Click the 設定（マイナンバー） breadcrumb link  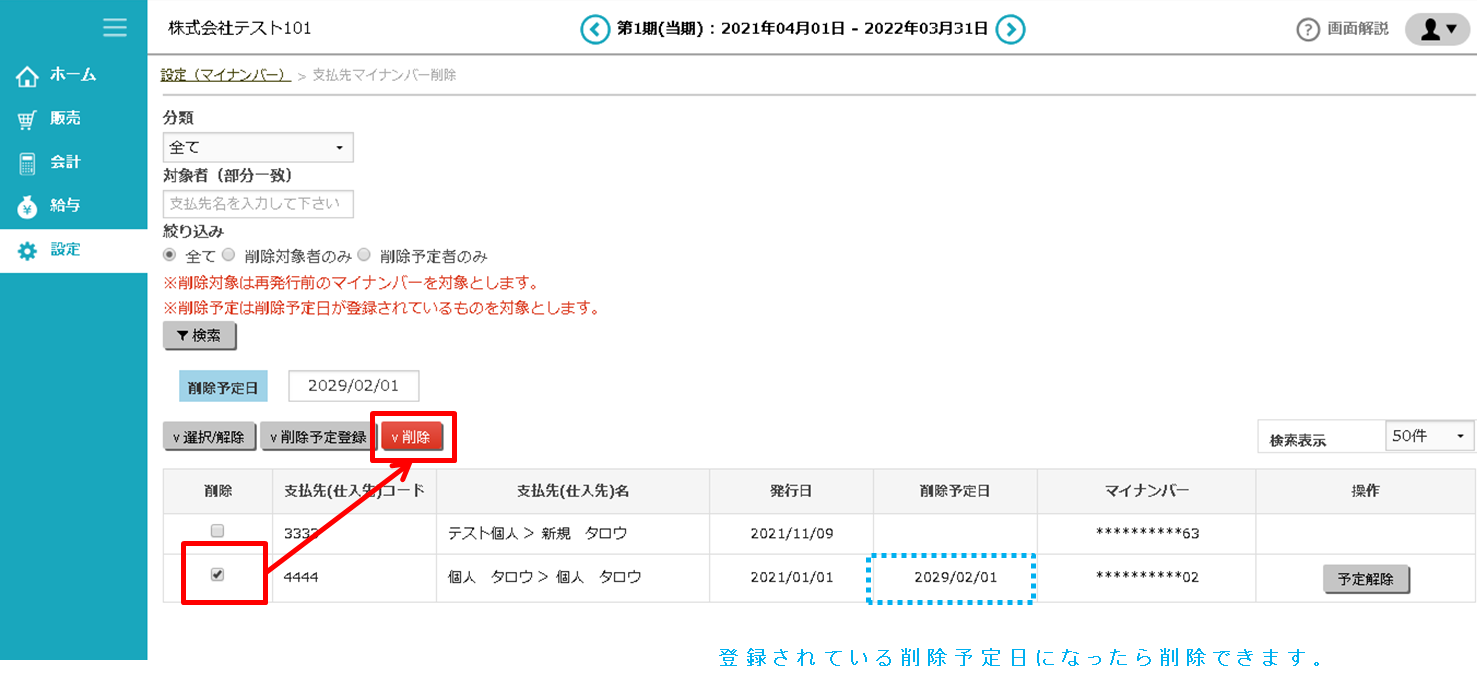pos(225,75)
